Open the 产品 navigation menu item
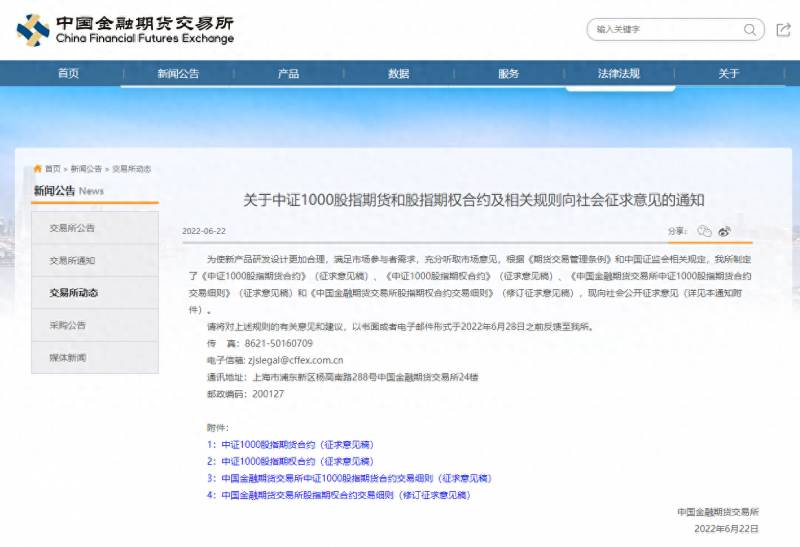800x547 pixels. click(x=288, y=73)
